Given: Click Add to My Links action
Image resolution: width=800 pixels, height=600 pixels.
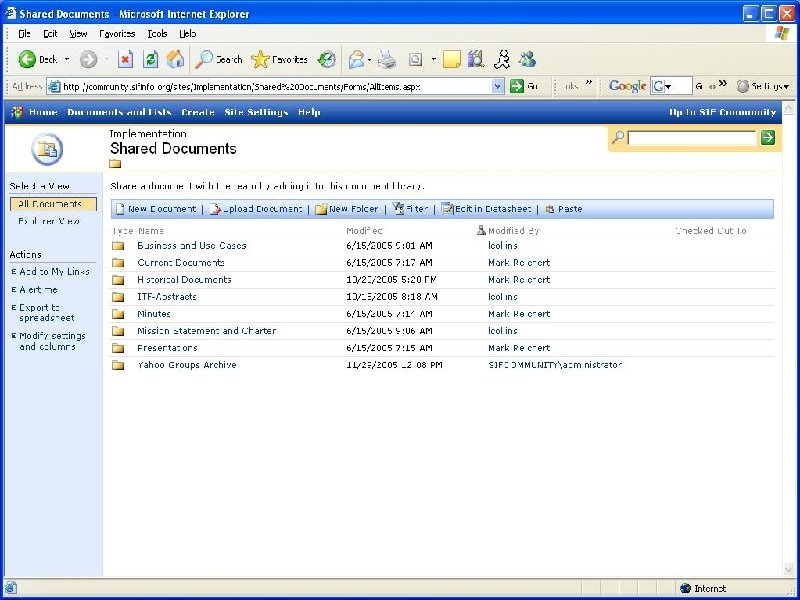Looking at the screenshot, I should pyautogui.click(x=54, y=272).
